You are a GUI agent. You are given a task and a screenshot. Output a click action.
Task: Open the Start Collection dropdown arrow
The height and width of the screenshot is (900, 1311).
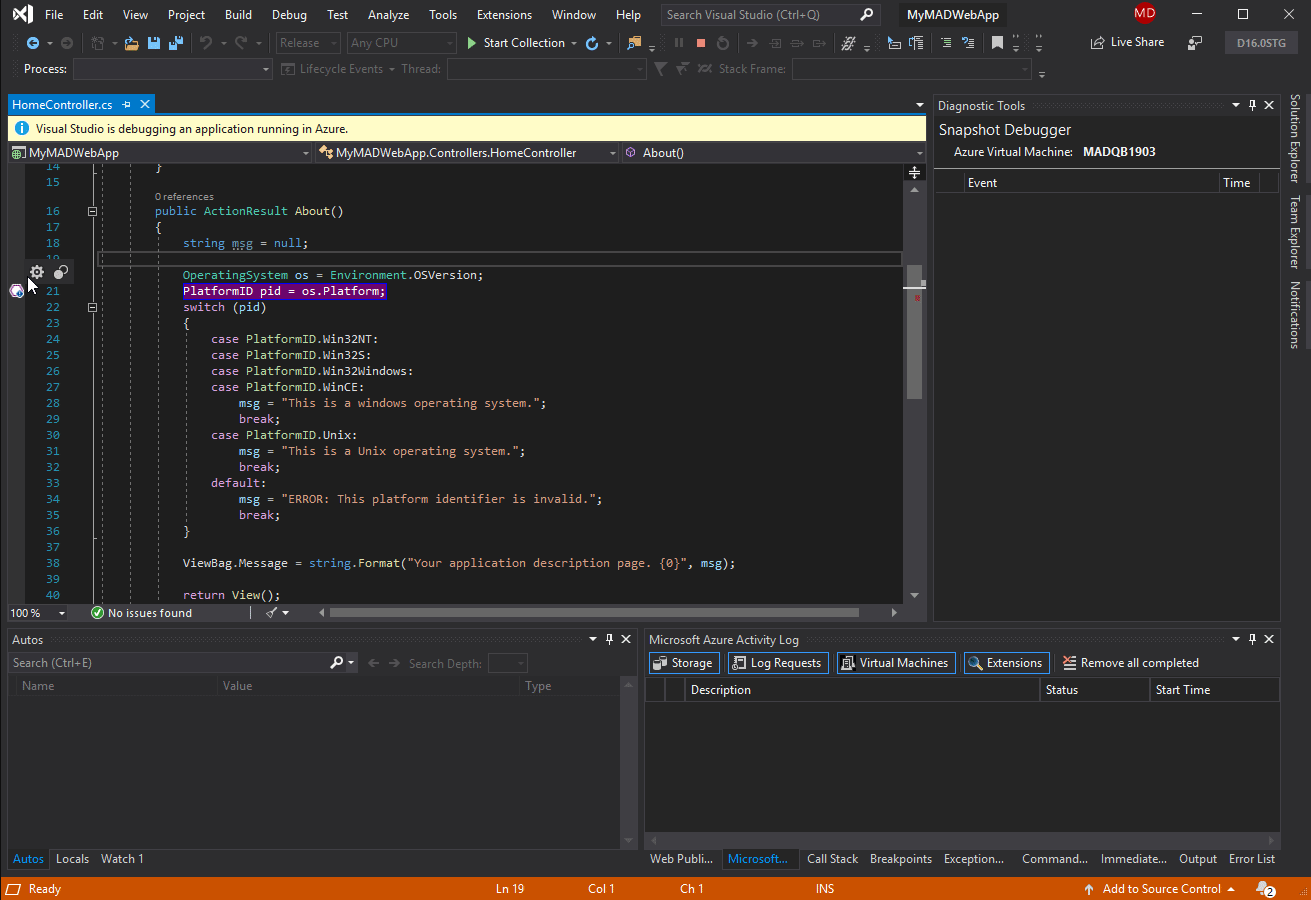click(574, 43)
